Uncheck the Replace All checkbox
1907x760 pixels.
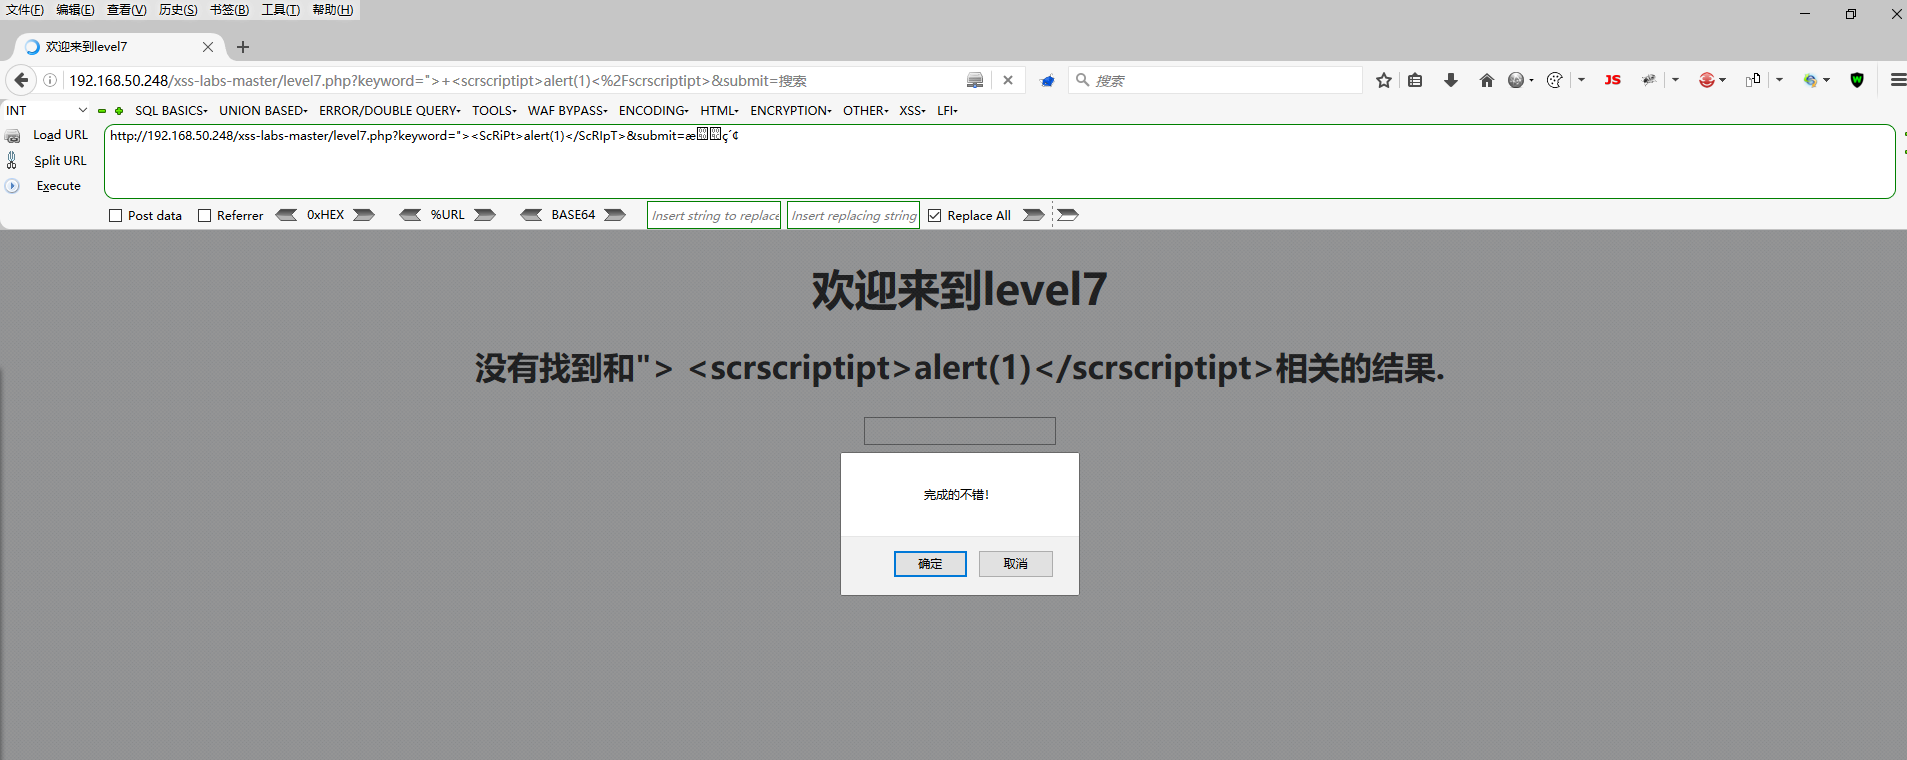935,216
